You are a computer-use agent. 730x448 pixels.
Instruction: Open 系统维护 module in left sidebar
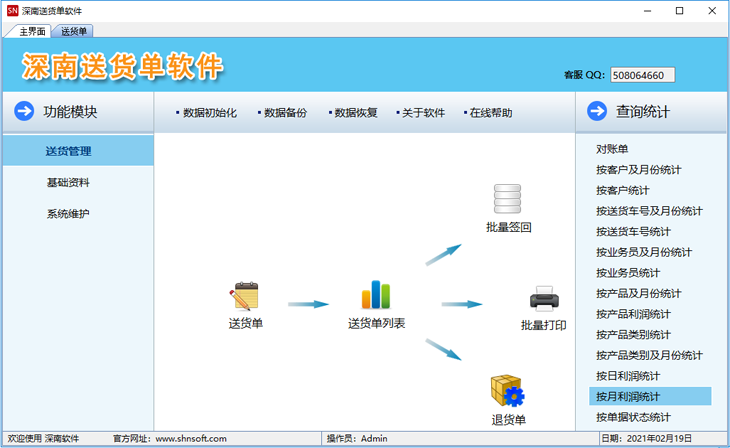(x=68, y=214)
